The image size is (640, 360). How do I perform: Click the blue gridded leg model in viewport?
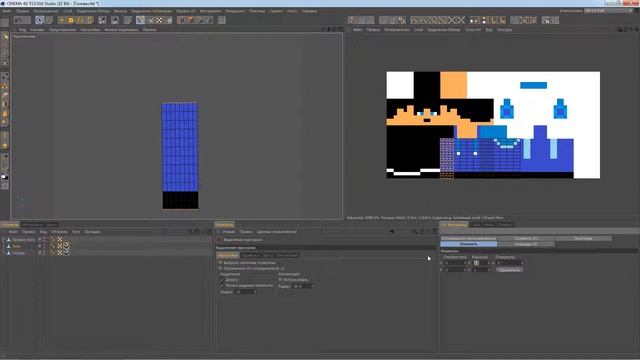(180, 156)
